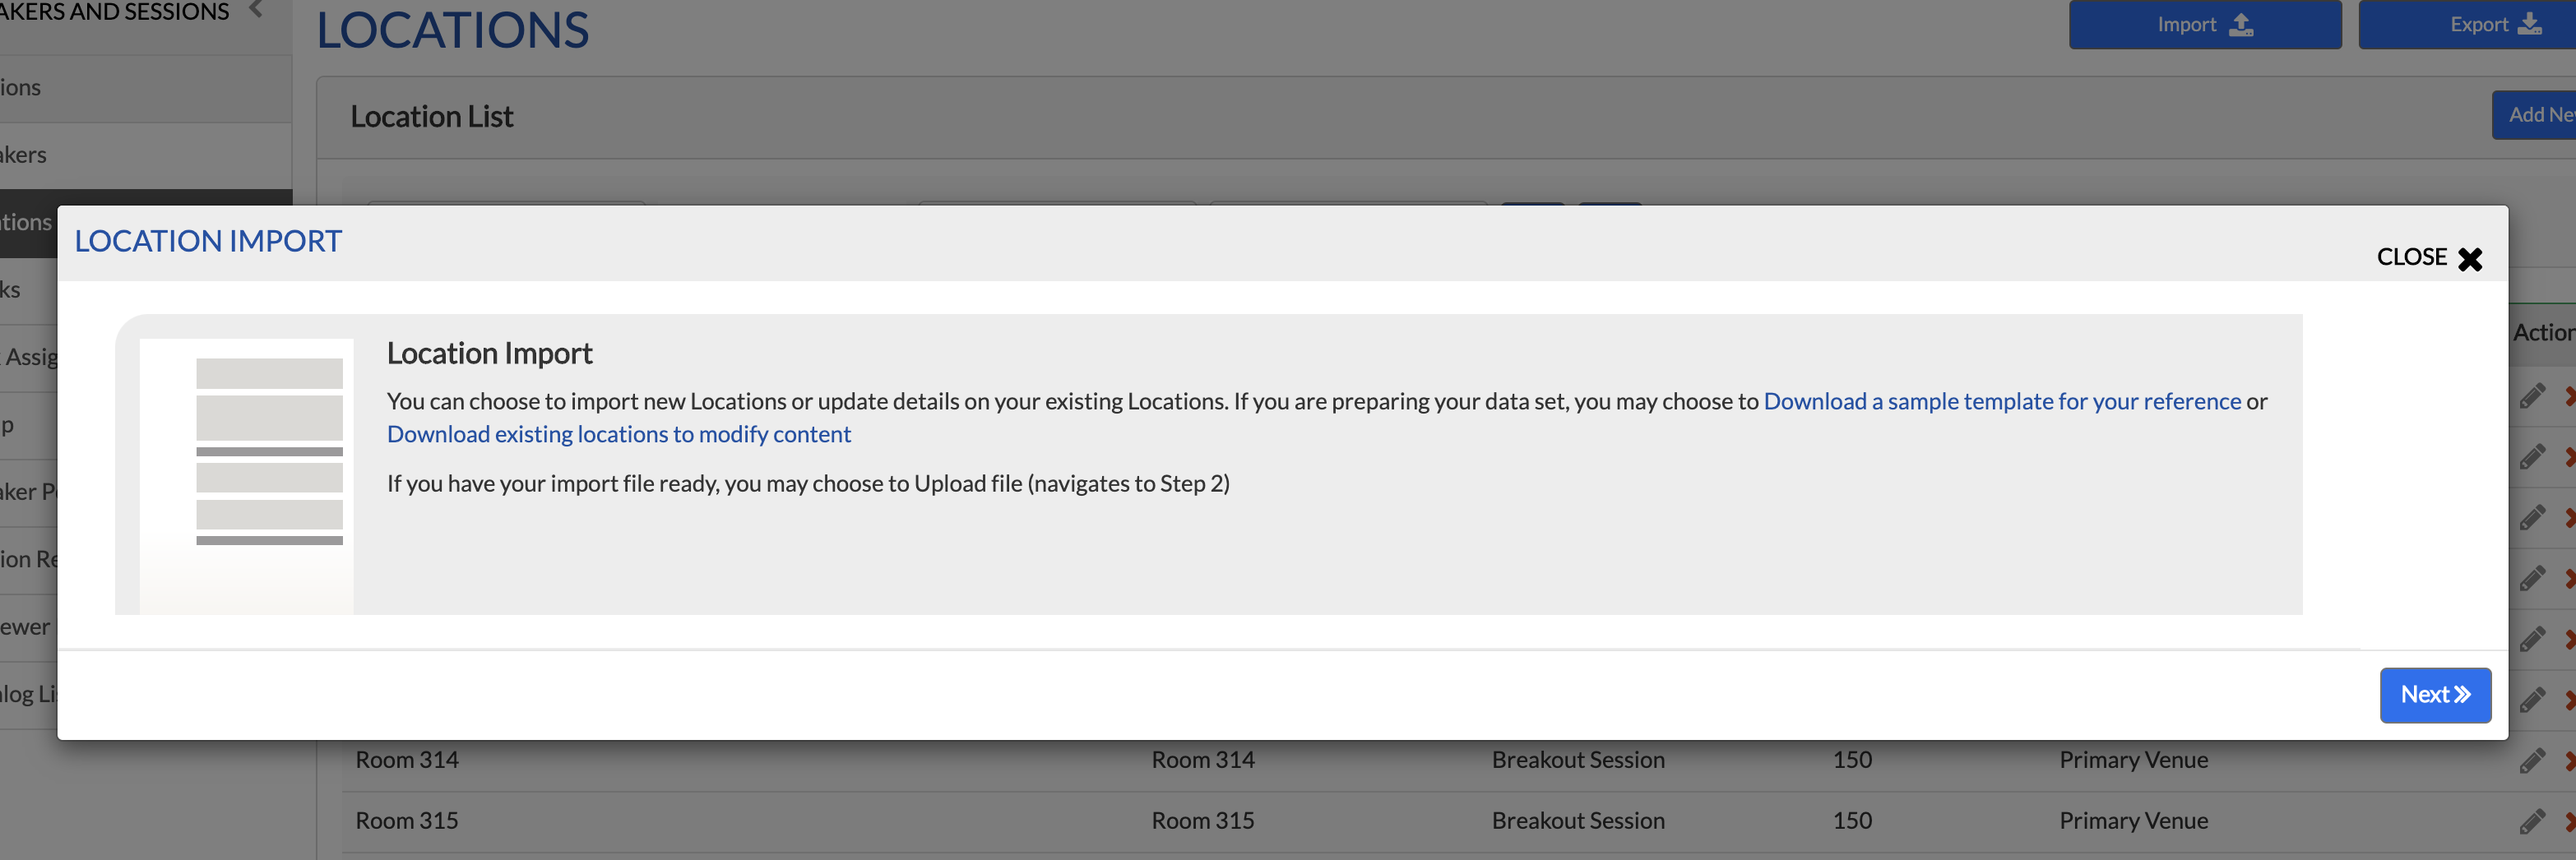The width and height of the screenshot is (2576, 860).
Task: Click the pencil icon in first row
Action: (2531, 396)
